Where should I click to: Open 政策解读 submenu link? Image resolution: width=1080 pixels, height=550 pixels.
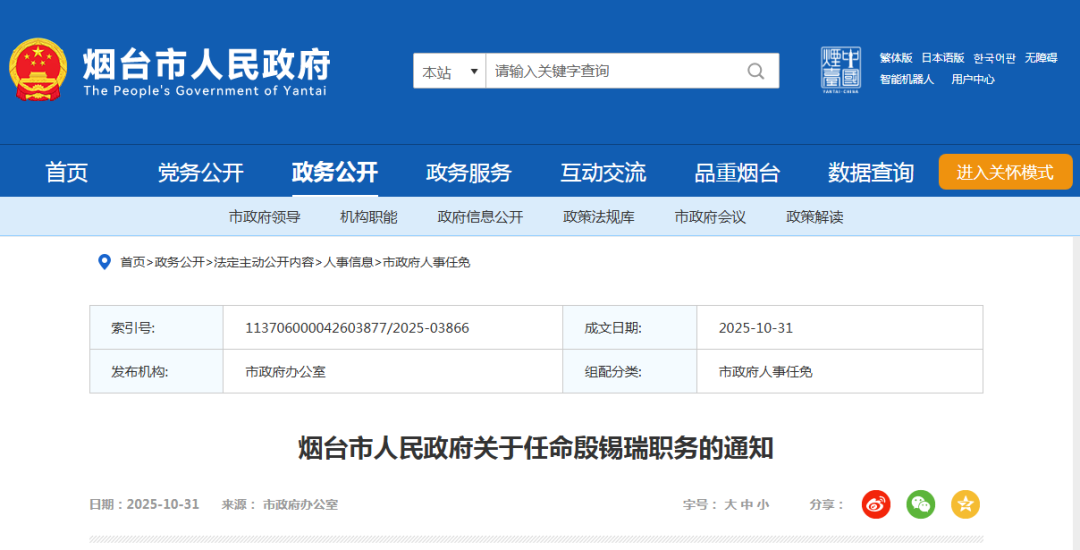(x=815, y=218)
